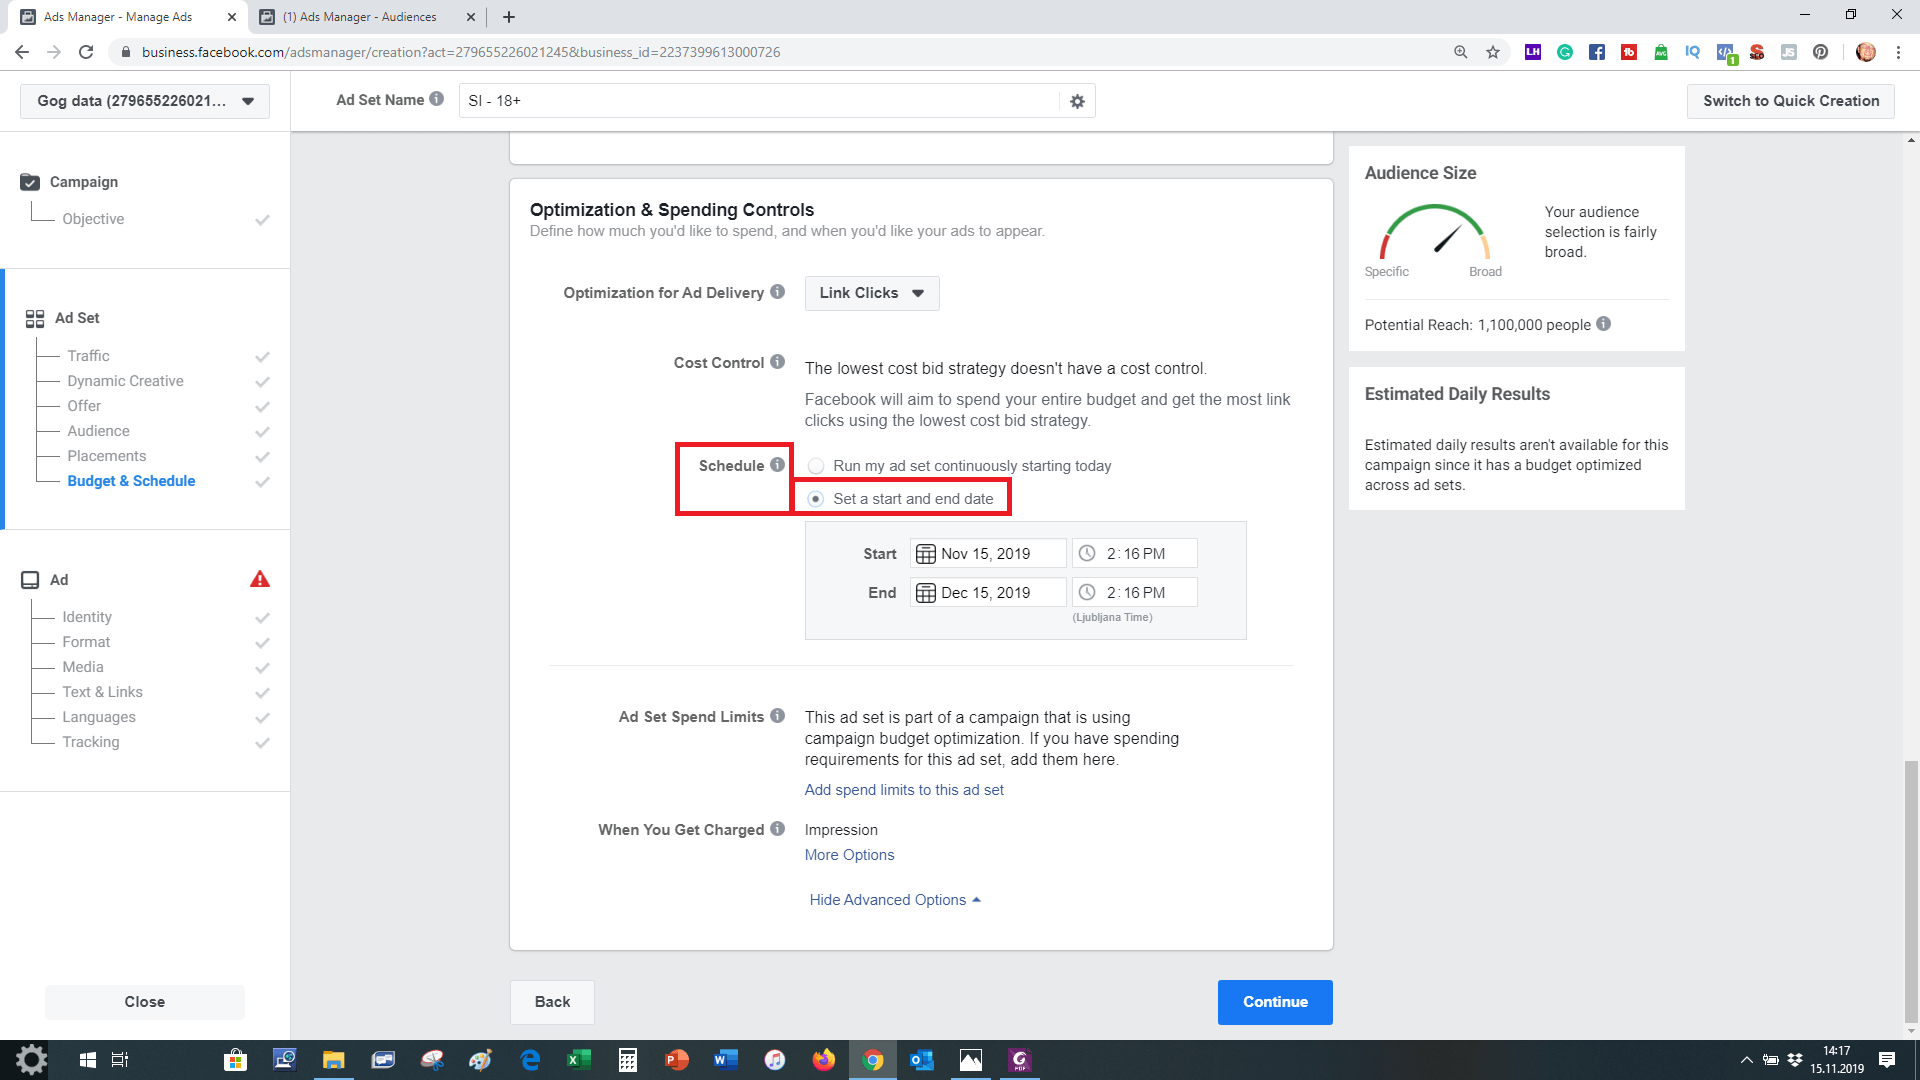Image resolution: width=1920 pixels, height=1080 pixels.
Task: Click the Schedule info icon
Action: pyautogui.click(x=777, y=465)
